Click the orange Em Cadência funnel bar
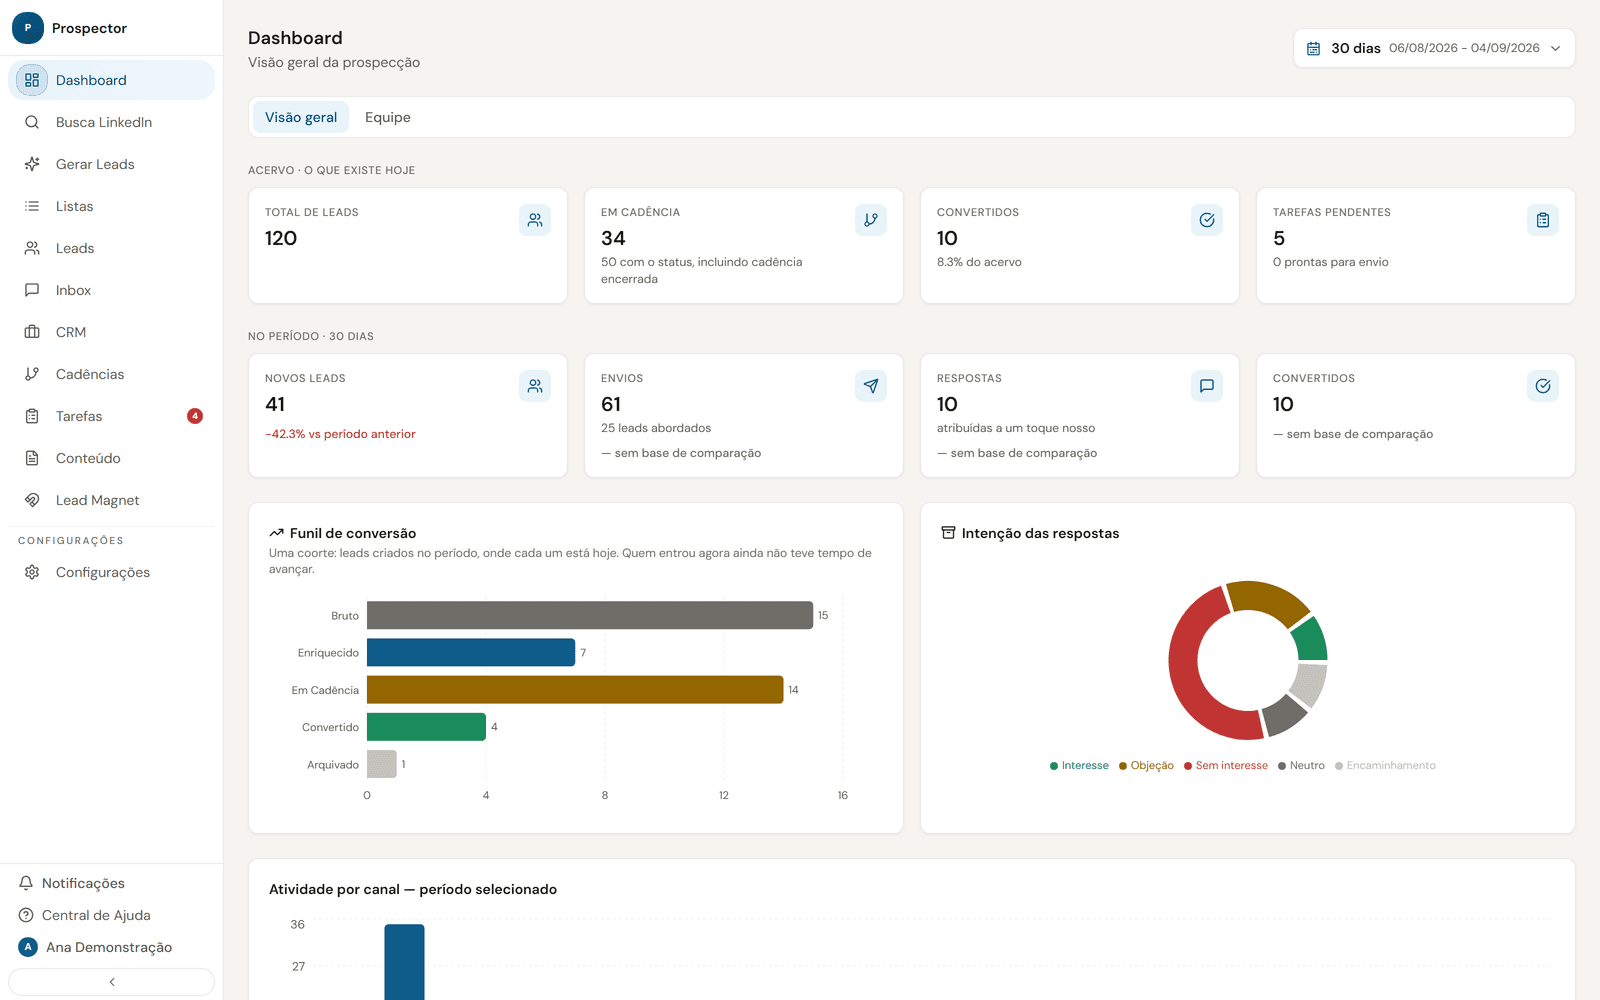This screenshot has width=1600, height=1000. coord(575,690)
